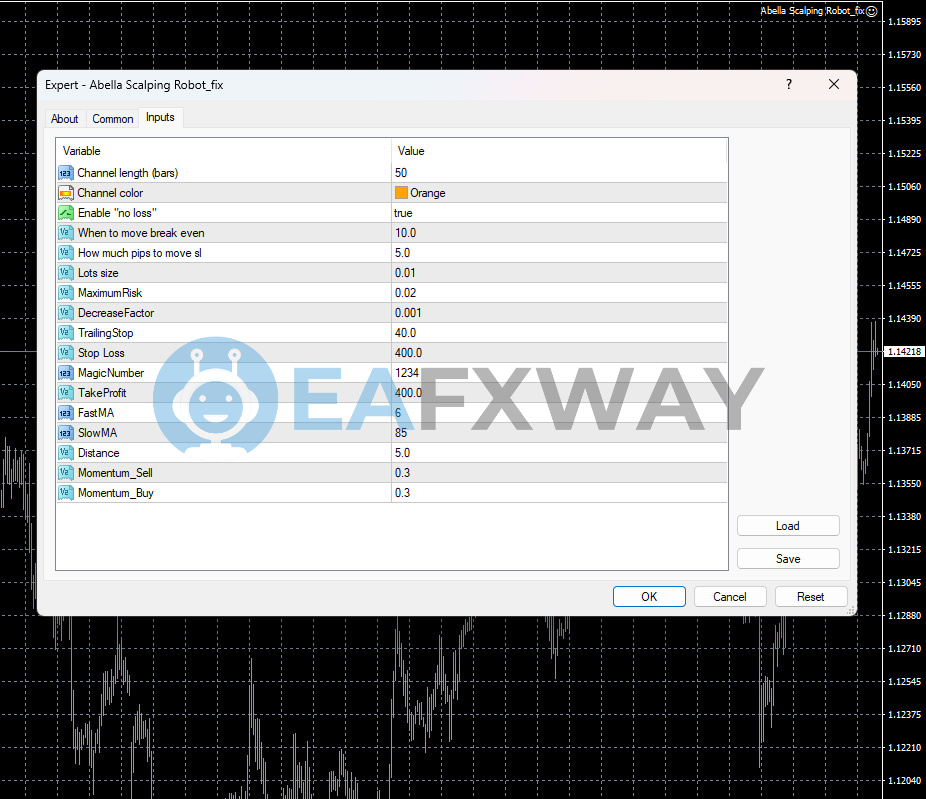The height and width of the screenshot is (799, 926).
Task: Click the TakeProfit variable icon
Action: click(66, 393)
